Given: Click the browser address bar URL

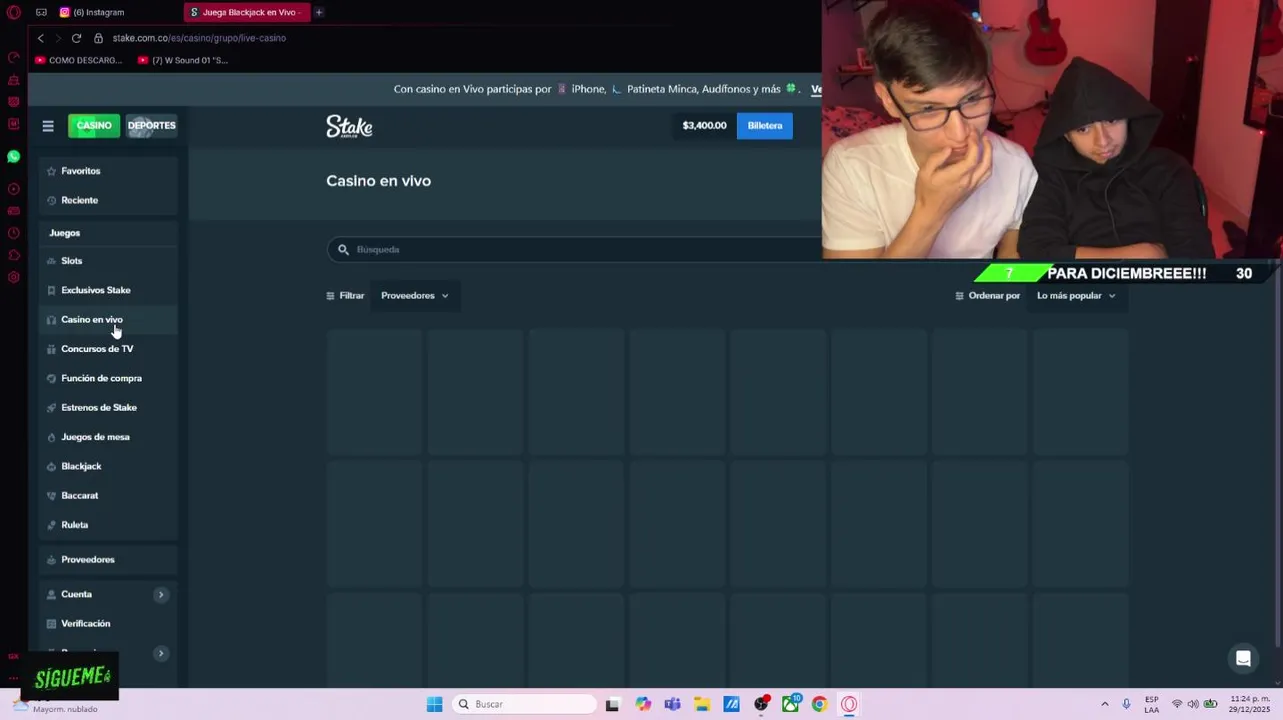Looking at the screenshot, I should (x=199, y=38).
